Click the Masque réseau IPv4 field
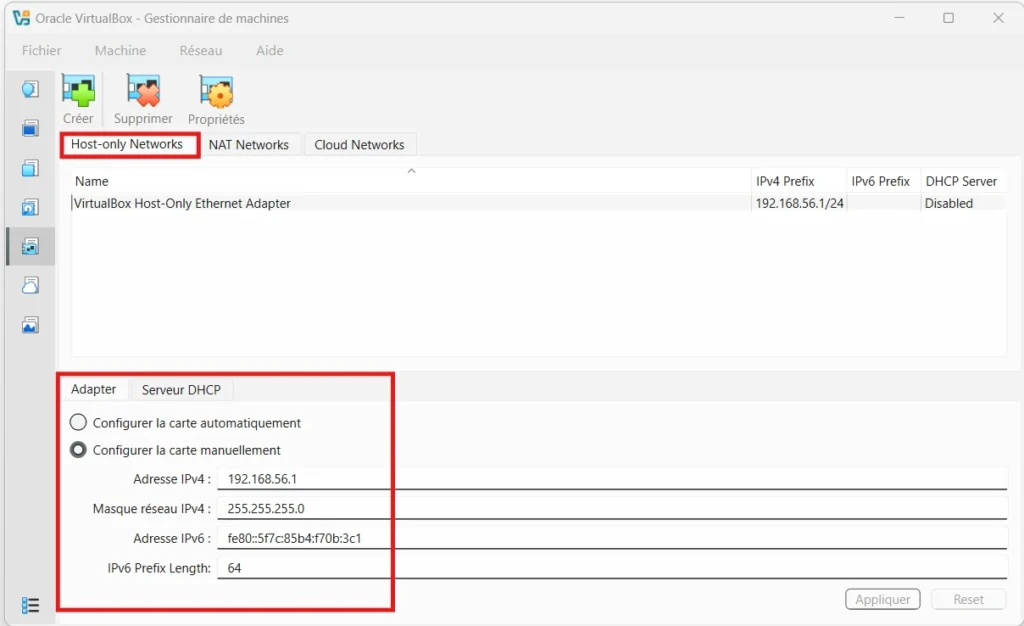This screenshot has height=626, width=1024. tap(612, 509)
